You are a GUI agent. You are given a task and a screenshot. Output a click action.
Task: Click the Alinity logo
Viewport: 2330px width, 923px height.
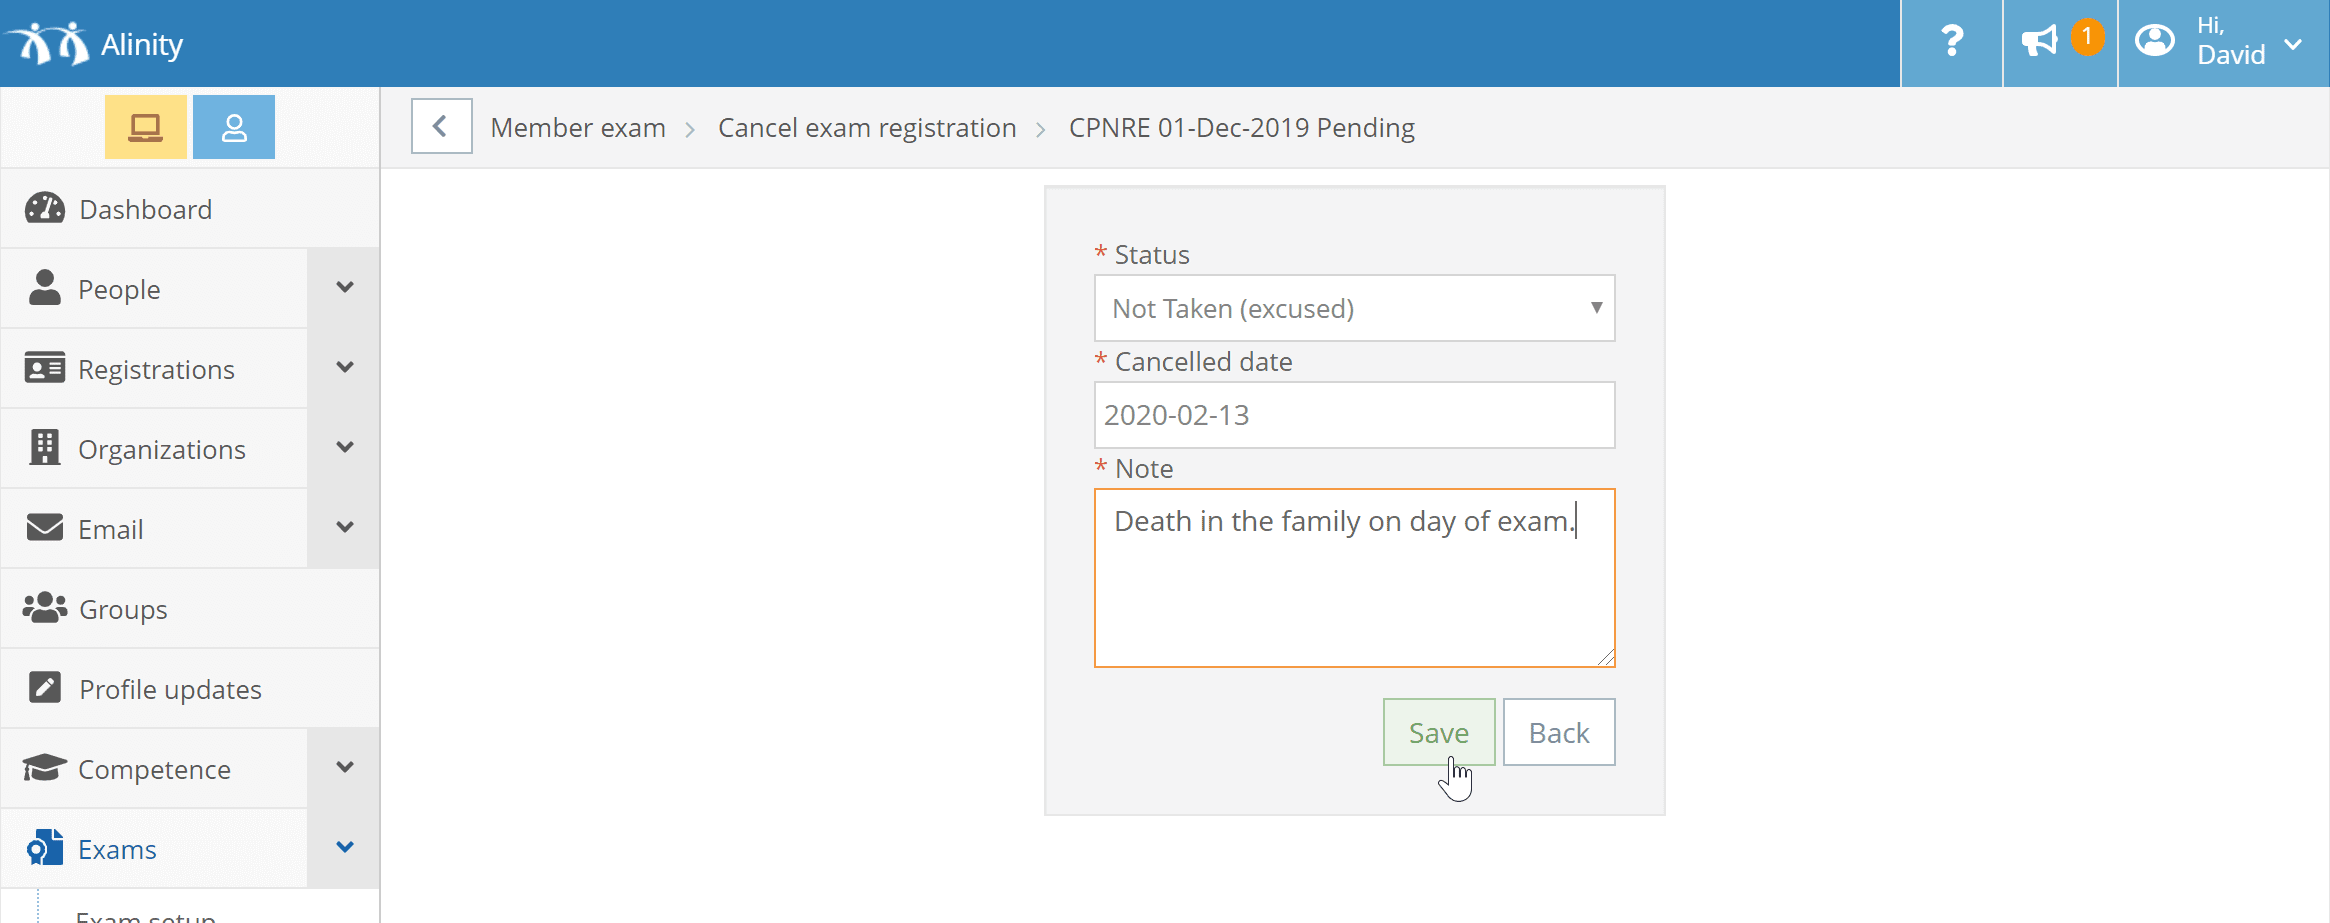[94, 44]
